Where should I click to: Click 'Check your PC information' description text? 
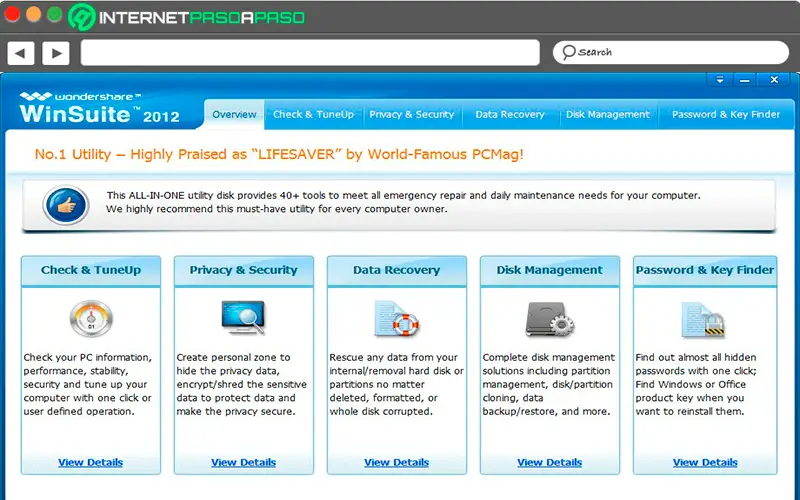click(x=88, y=384)
